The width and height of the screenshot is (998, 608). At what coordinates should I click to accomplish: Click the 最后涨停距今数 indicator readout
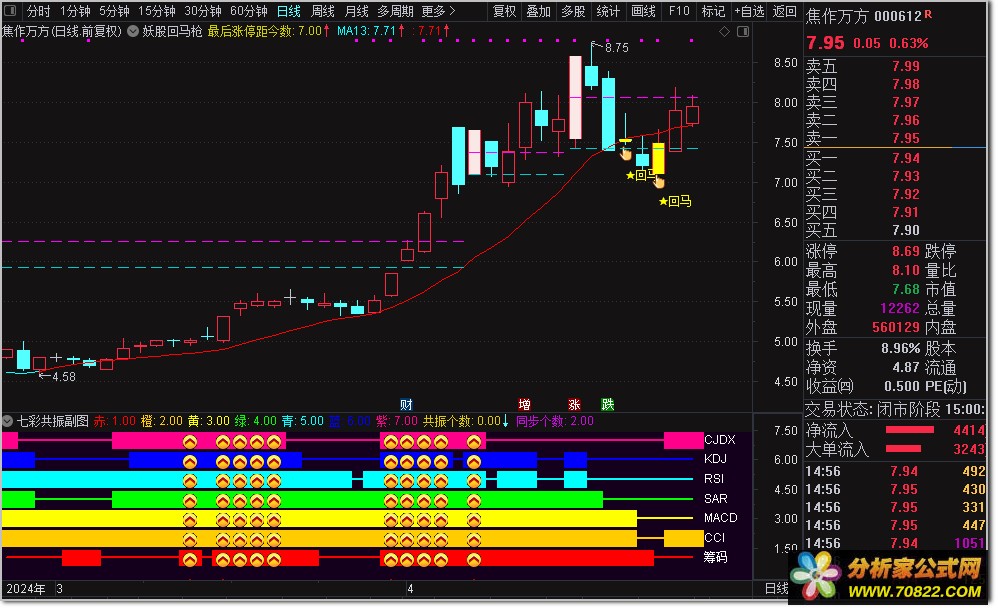pos(269,31)
